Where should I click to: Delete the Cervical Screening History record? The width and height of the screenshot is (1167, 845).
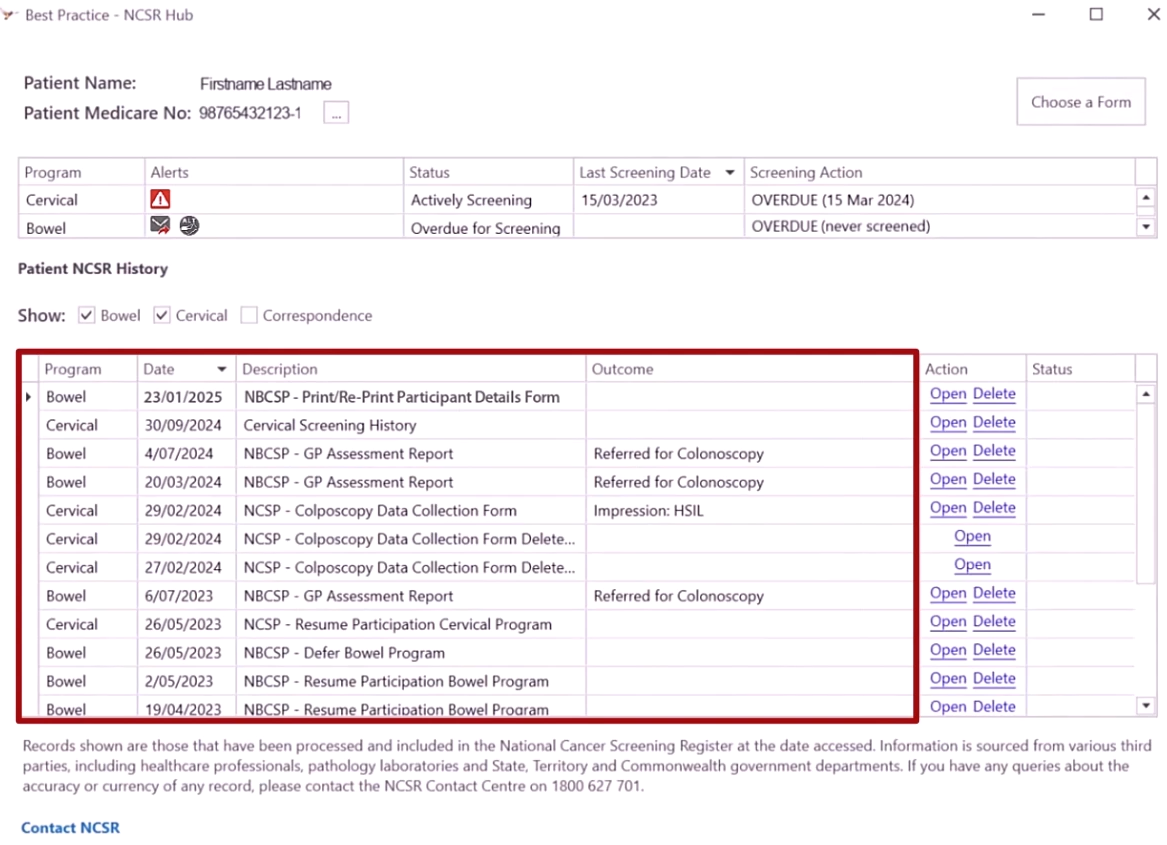point(994,422)
